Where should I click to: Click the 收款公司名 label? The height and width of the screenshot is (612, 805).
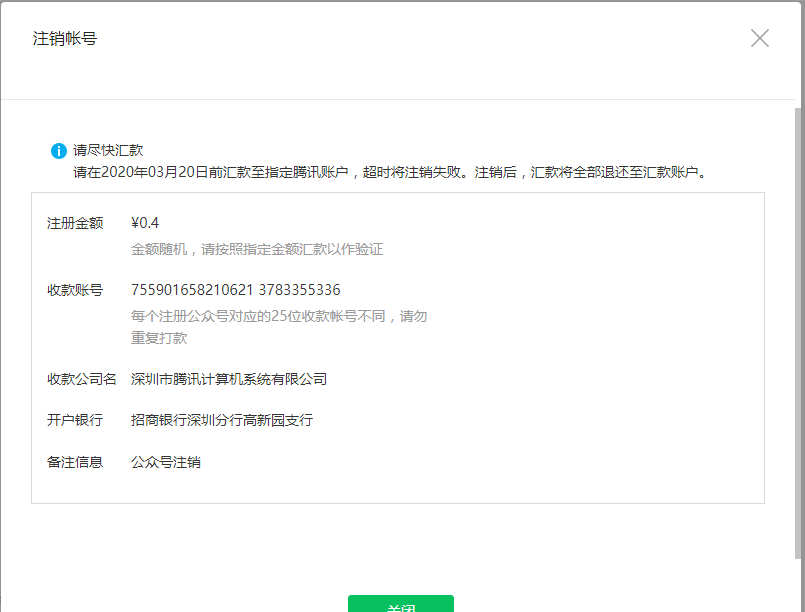tap(82, 379)
